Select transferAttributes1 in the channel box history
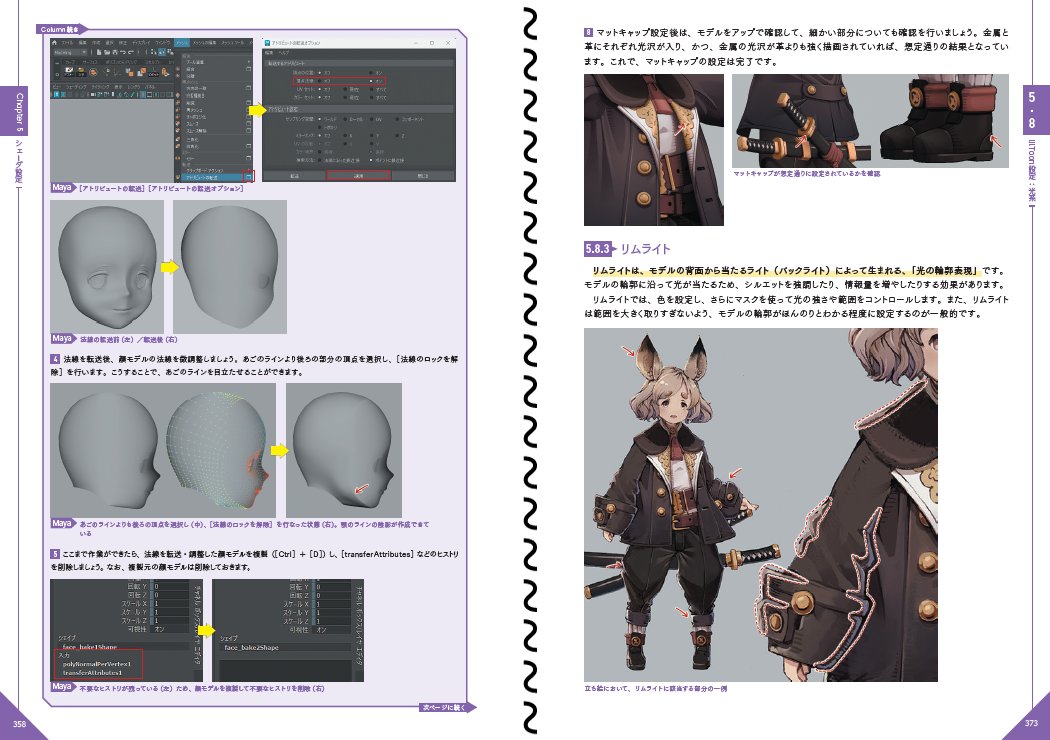The width and height of the screenshot is (1050, 740). pyautogui.click(x=93, y=672)
